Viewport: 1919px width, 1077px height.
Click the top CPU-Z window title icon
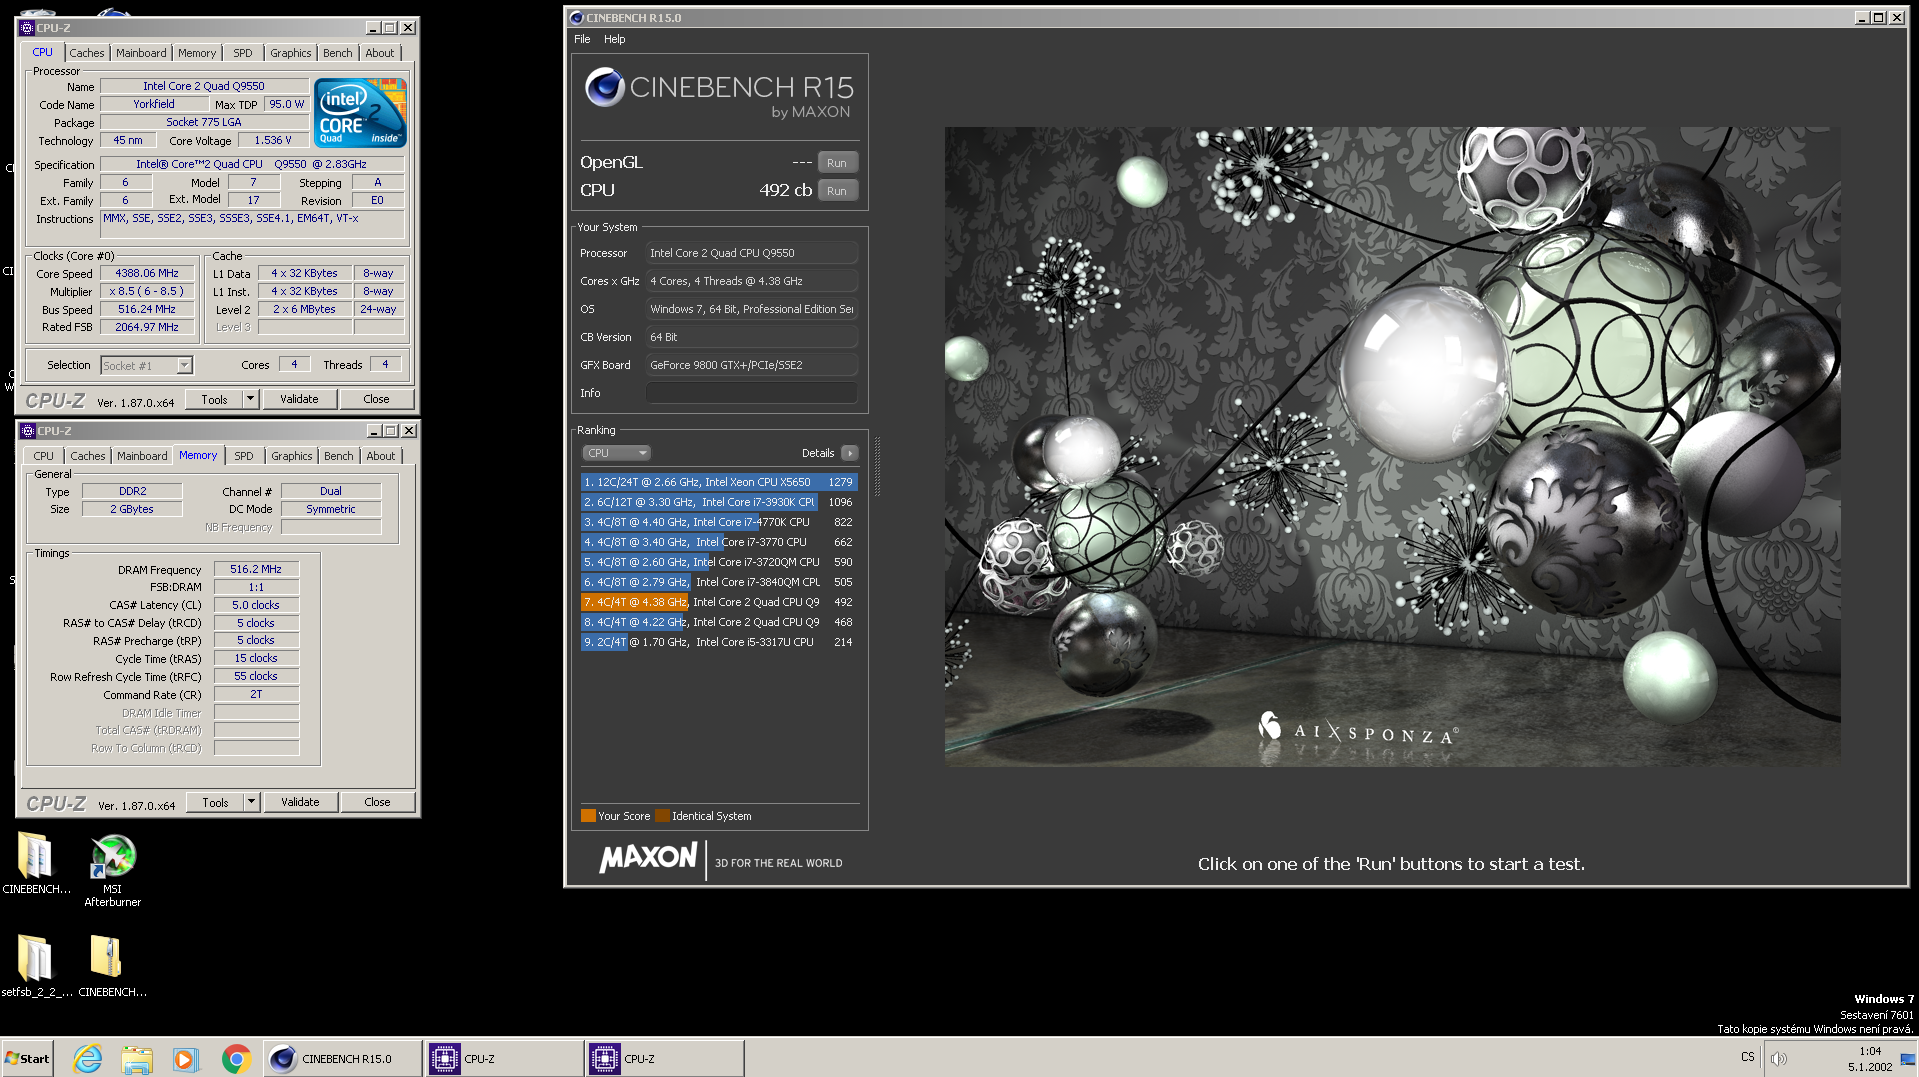click(x=27, y=28)
